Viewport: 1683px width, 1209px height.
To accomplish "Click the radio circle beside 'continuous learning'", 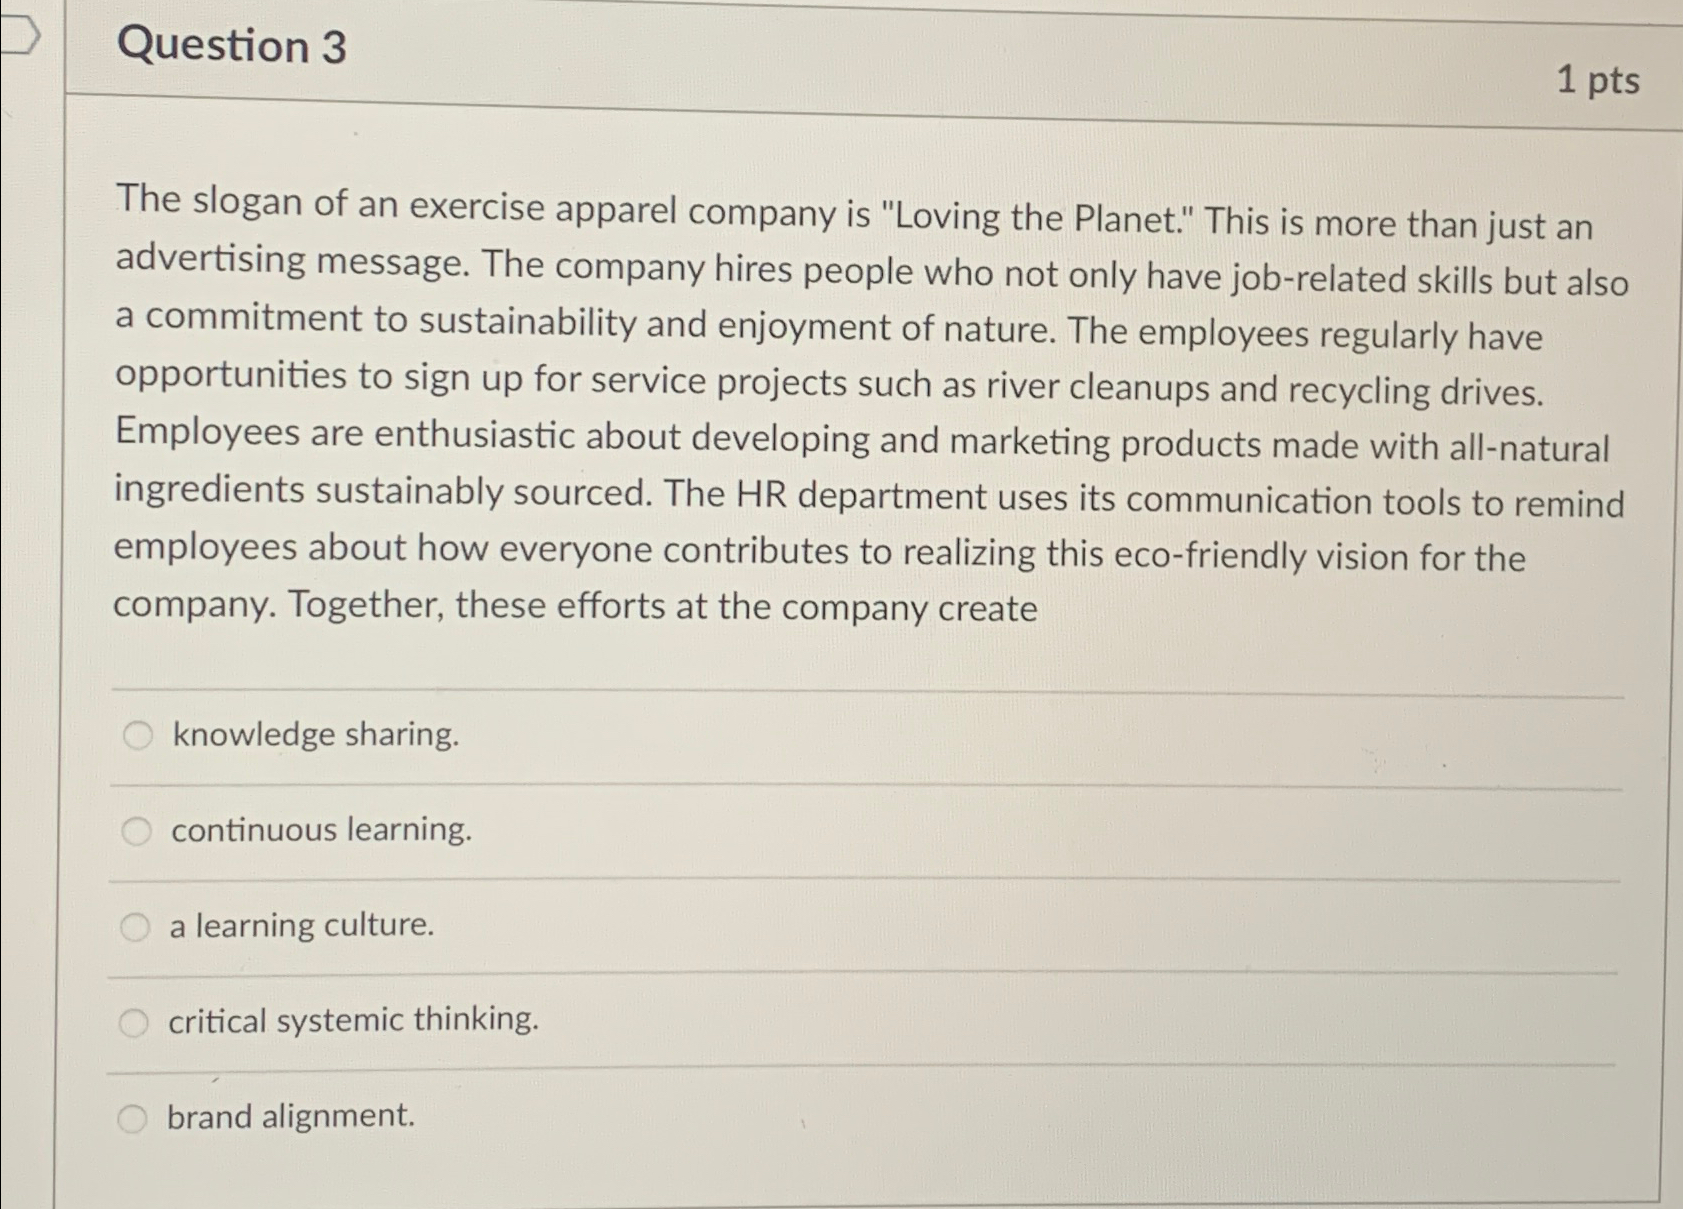I will coord(136,831).
